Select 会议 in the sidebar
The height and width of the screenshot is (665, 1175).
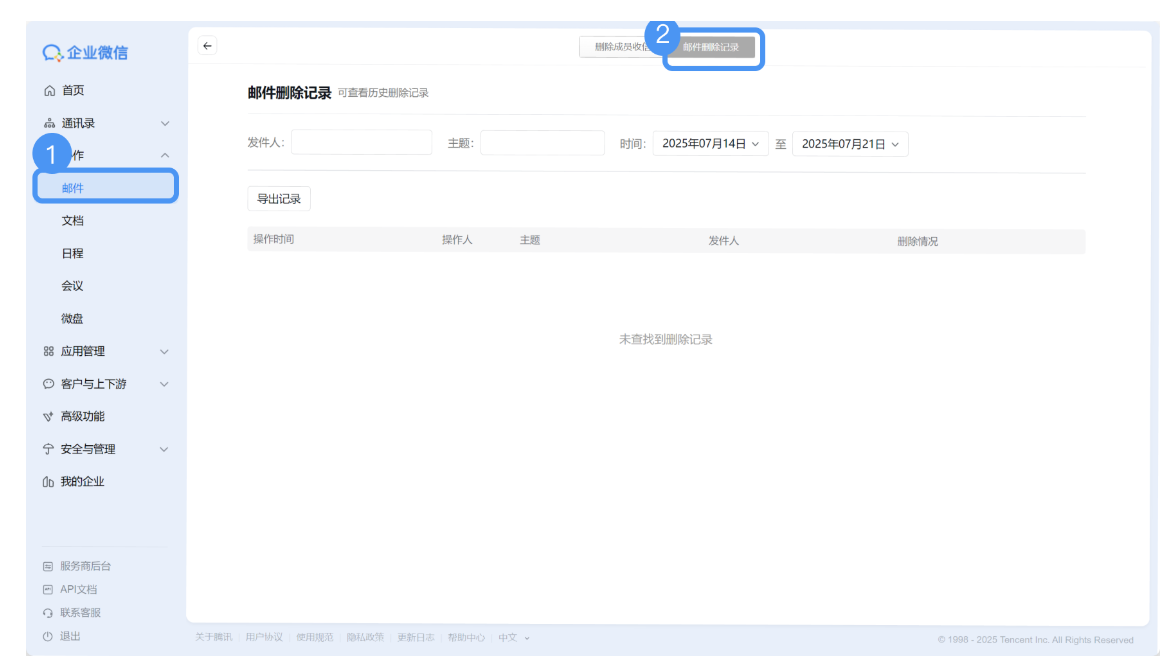73,286
